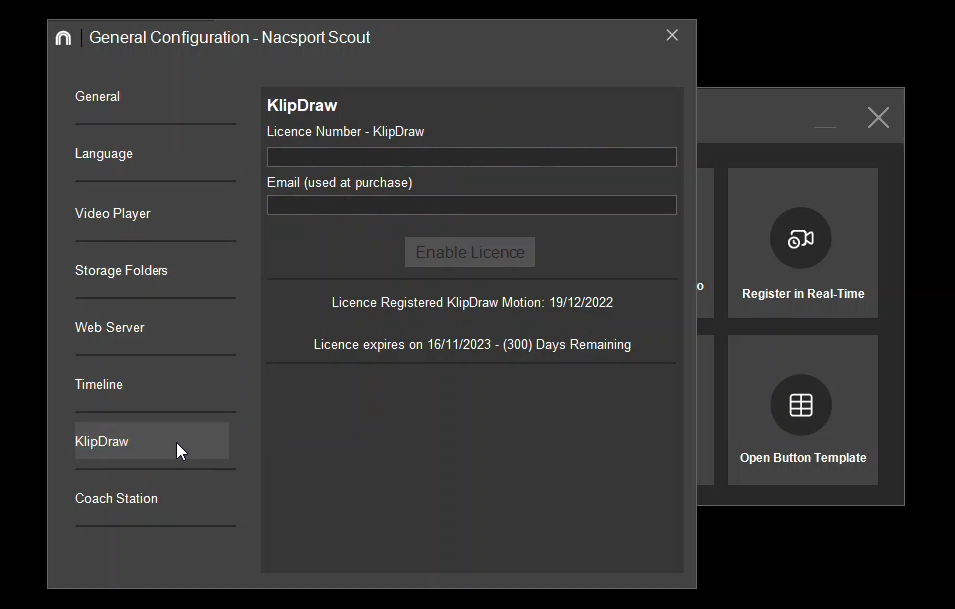The image size is (955, 609).
Task: Go to Storage Folders settings
Action: pos(121,270)
